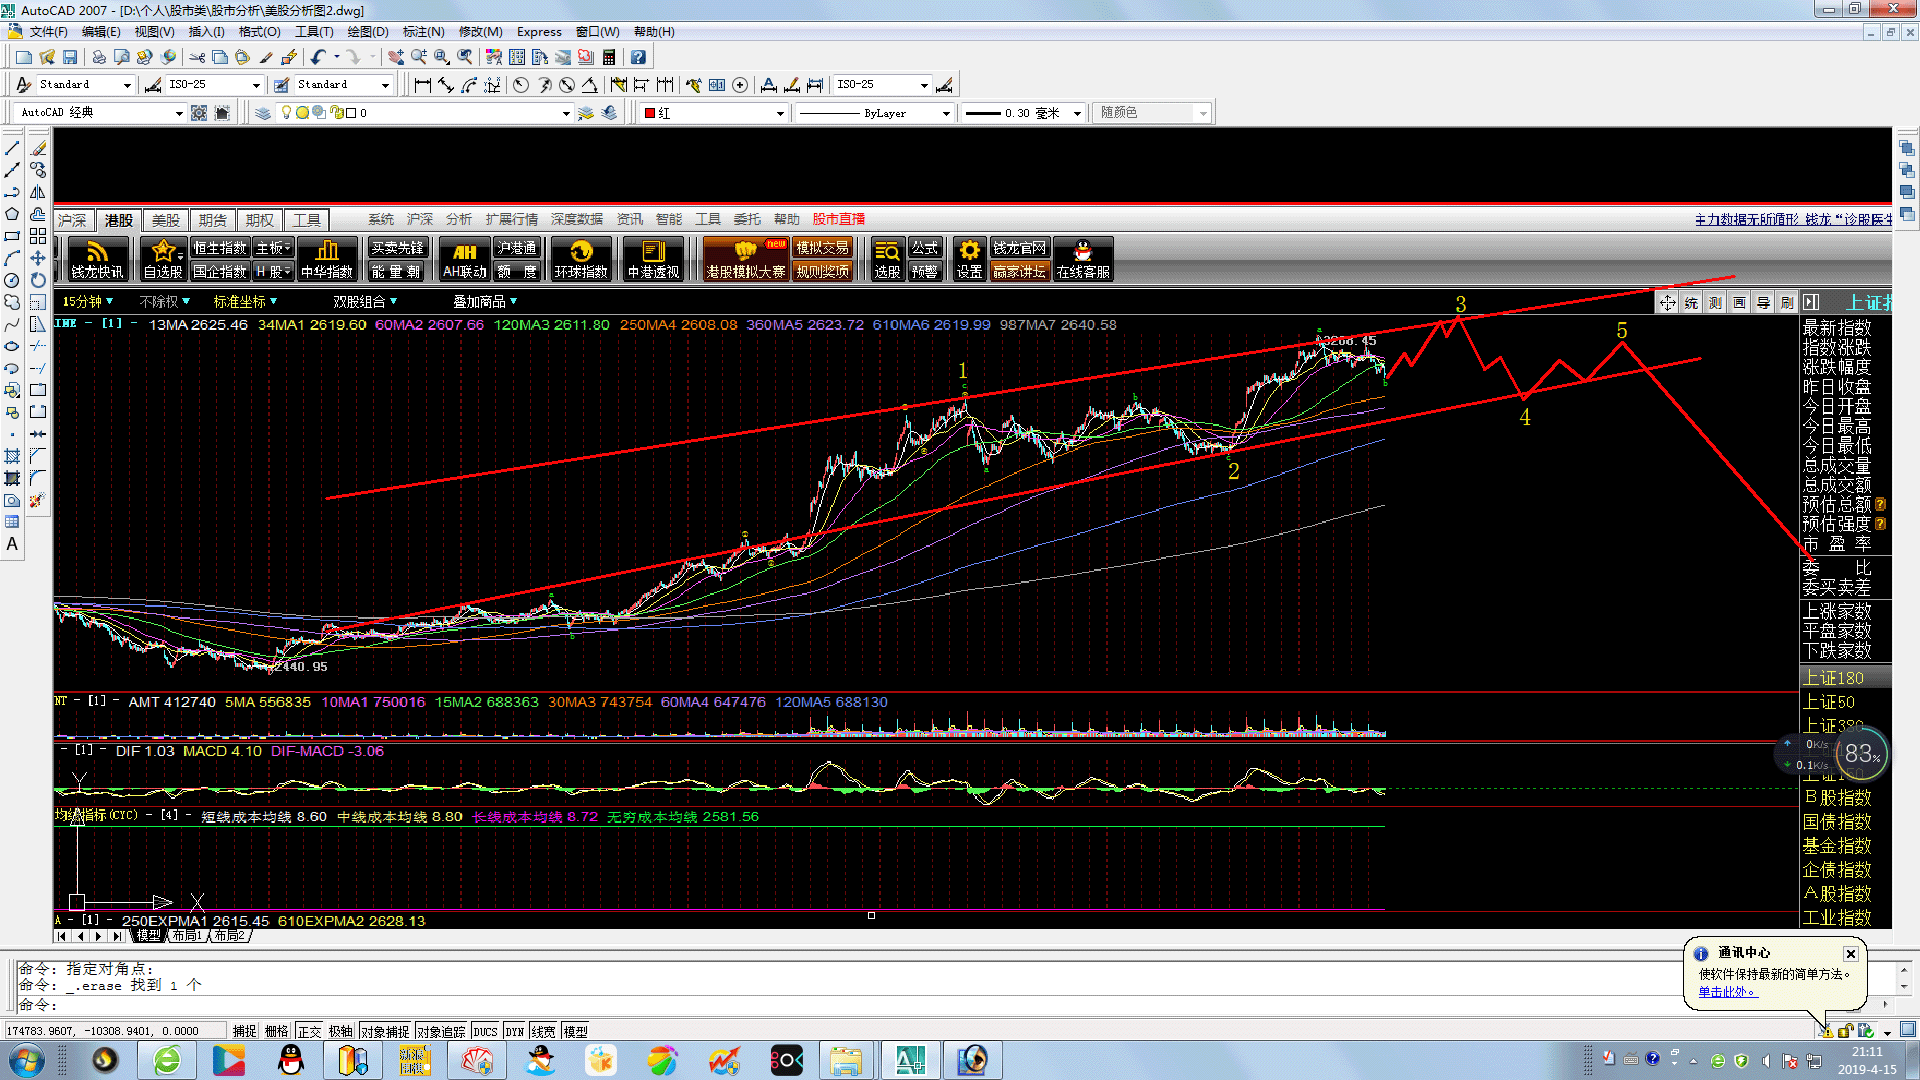Screen dimensions: 1920x1080
Task: Click the Undo arrow icon
Action: (x=318, y=57)
